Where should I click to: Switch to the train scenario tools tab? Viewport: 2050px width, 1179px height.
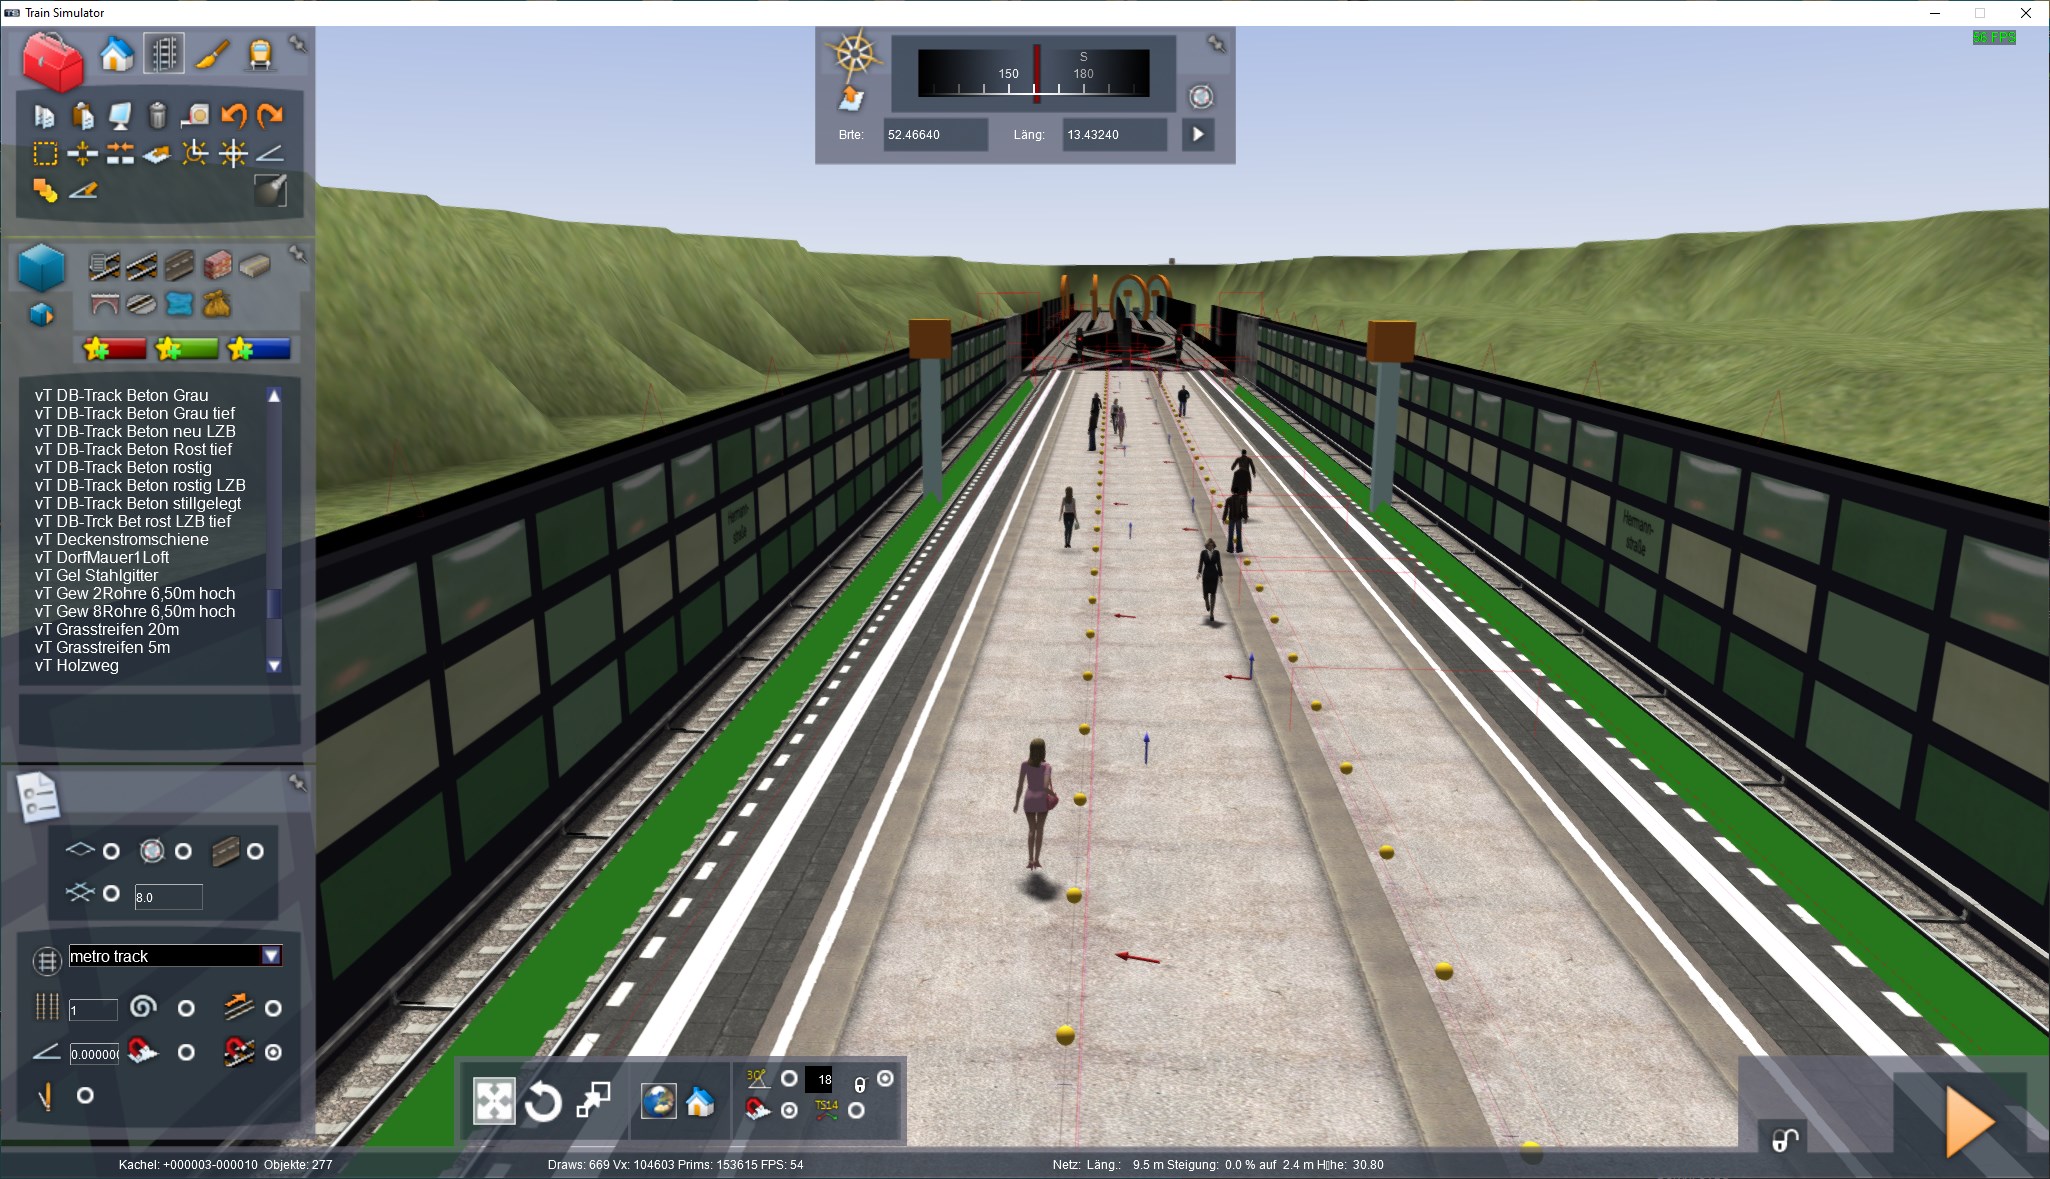tap(260, 54)
